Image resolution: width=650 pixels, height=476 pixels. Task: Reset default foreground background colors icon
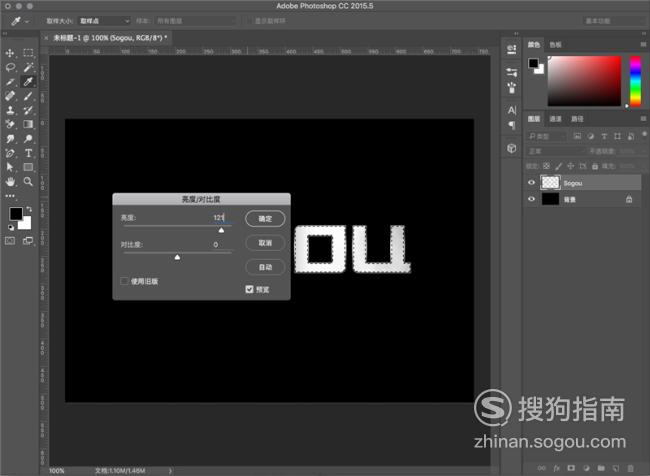11,227
